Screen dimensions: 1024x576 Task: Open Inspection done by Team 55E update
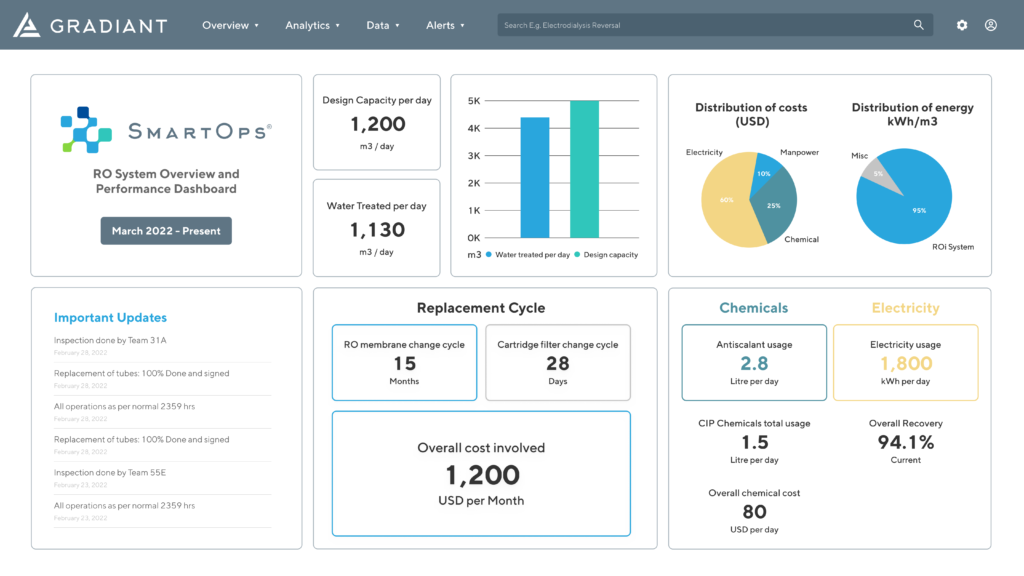tap(110, 472)
